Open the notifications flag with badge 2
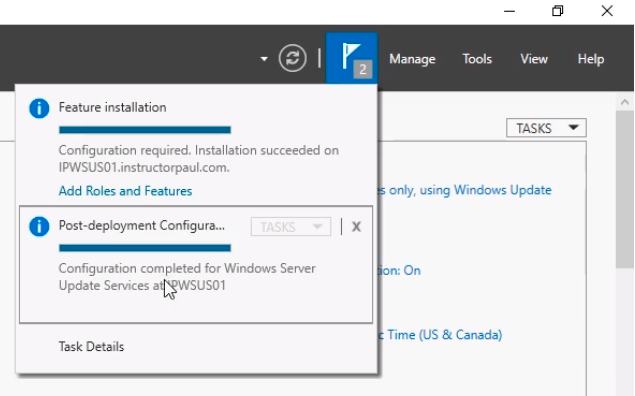Viewport: 635px width, 396px height. [352, 58]
